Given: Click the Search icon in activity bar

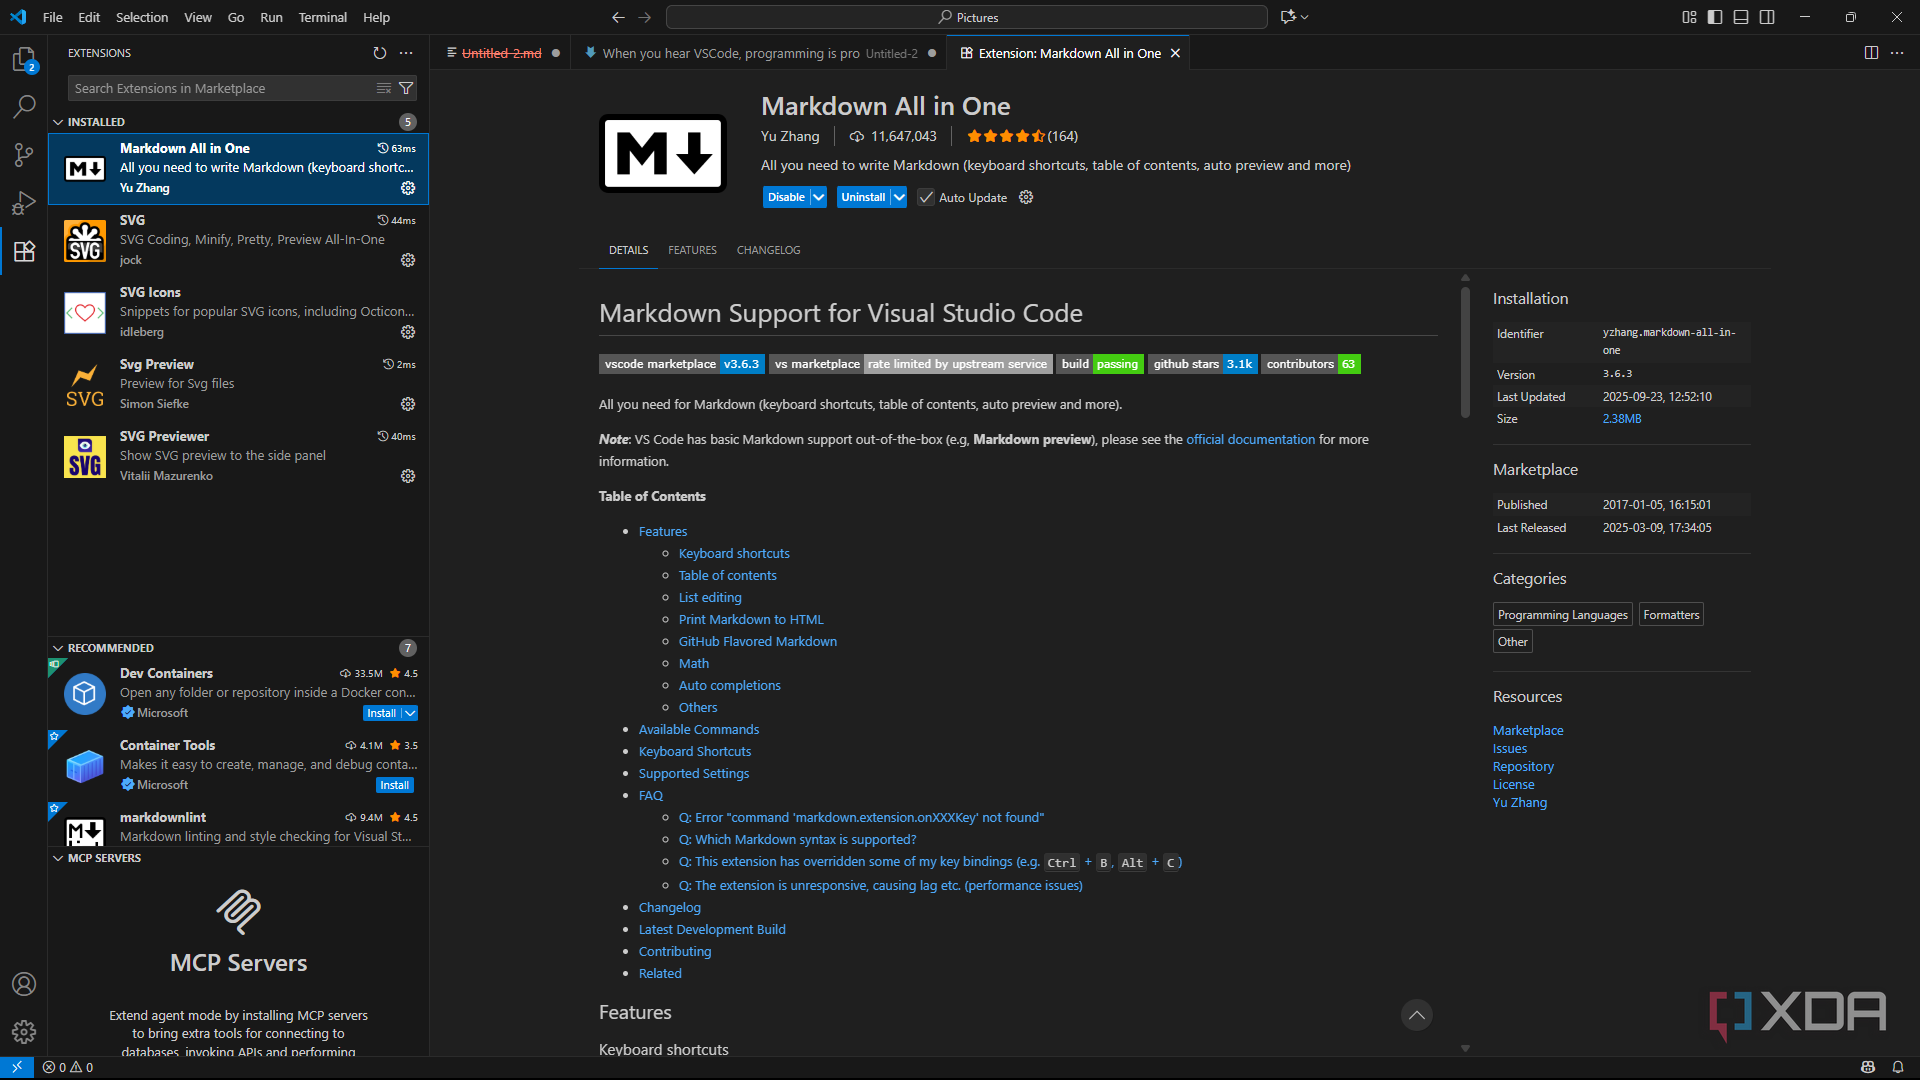Looking at the screenshot, I should point(24,106).
